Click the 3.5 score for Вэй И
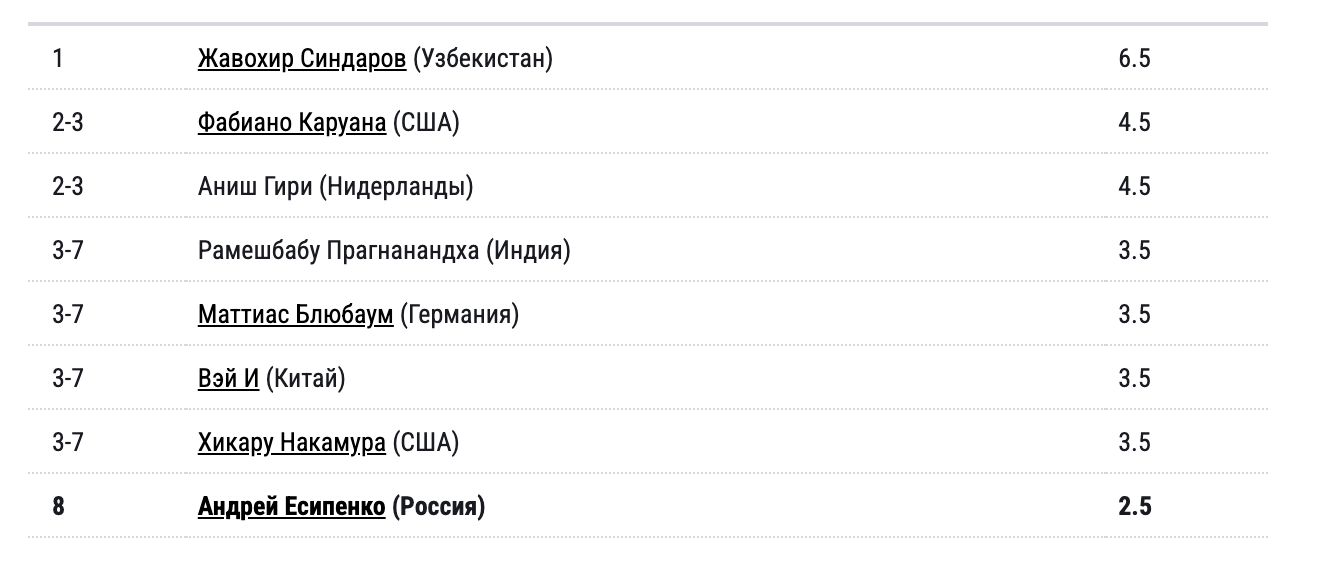 pos(1134,379)
